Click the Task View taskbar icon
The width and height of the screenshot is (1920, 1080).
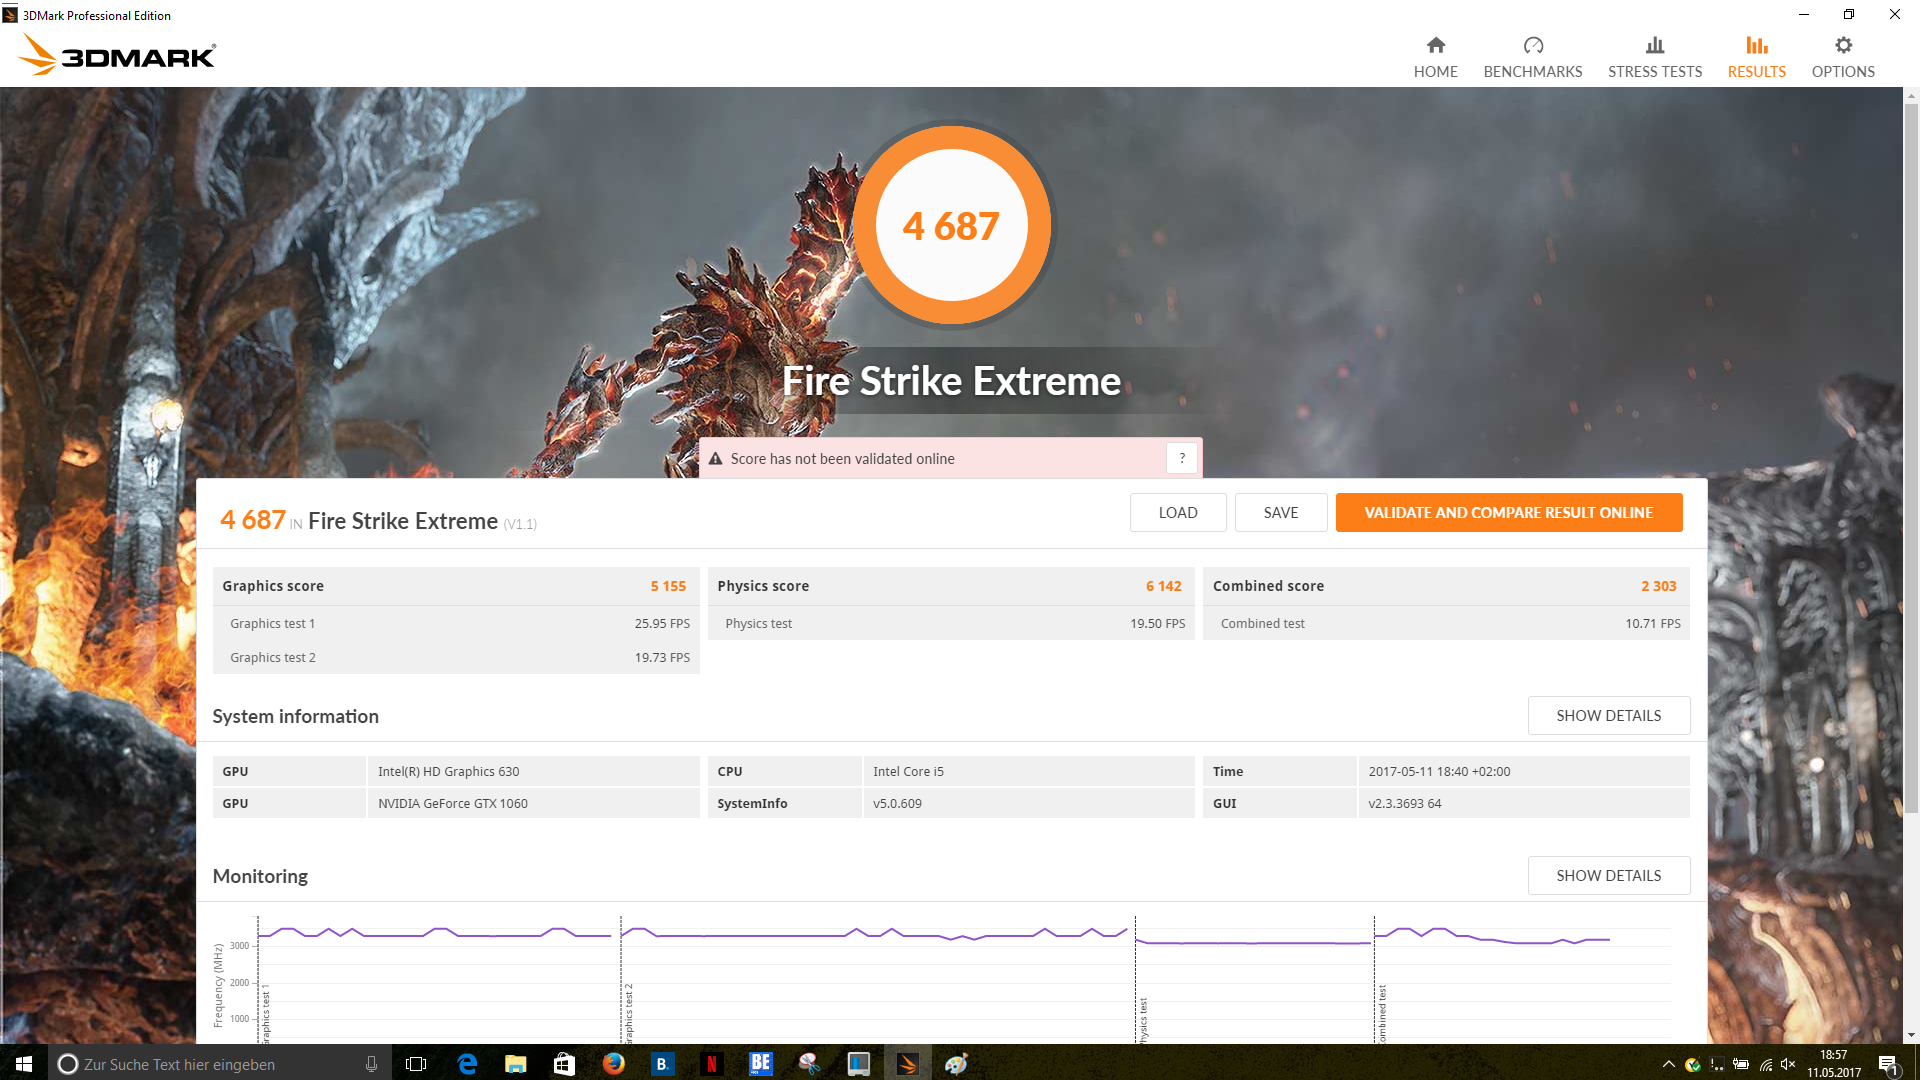point(416,1064)
